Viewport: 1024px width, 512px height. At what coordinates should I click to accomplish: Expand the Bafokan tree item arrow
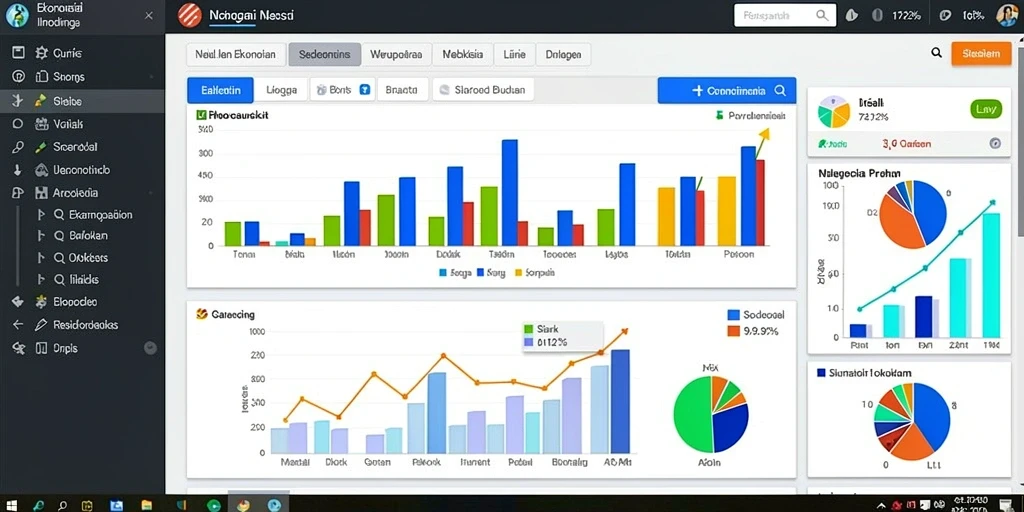click(41, 236)
